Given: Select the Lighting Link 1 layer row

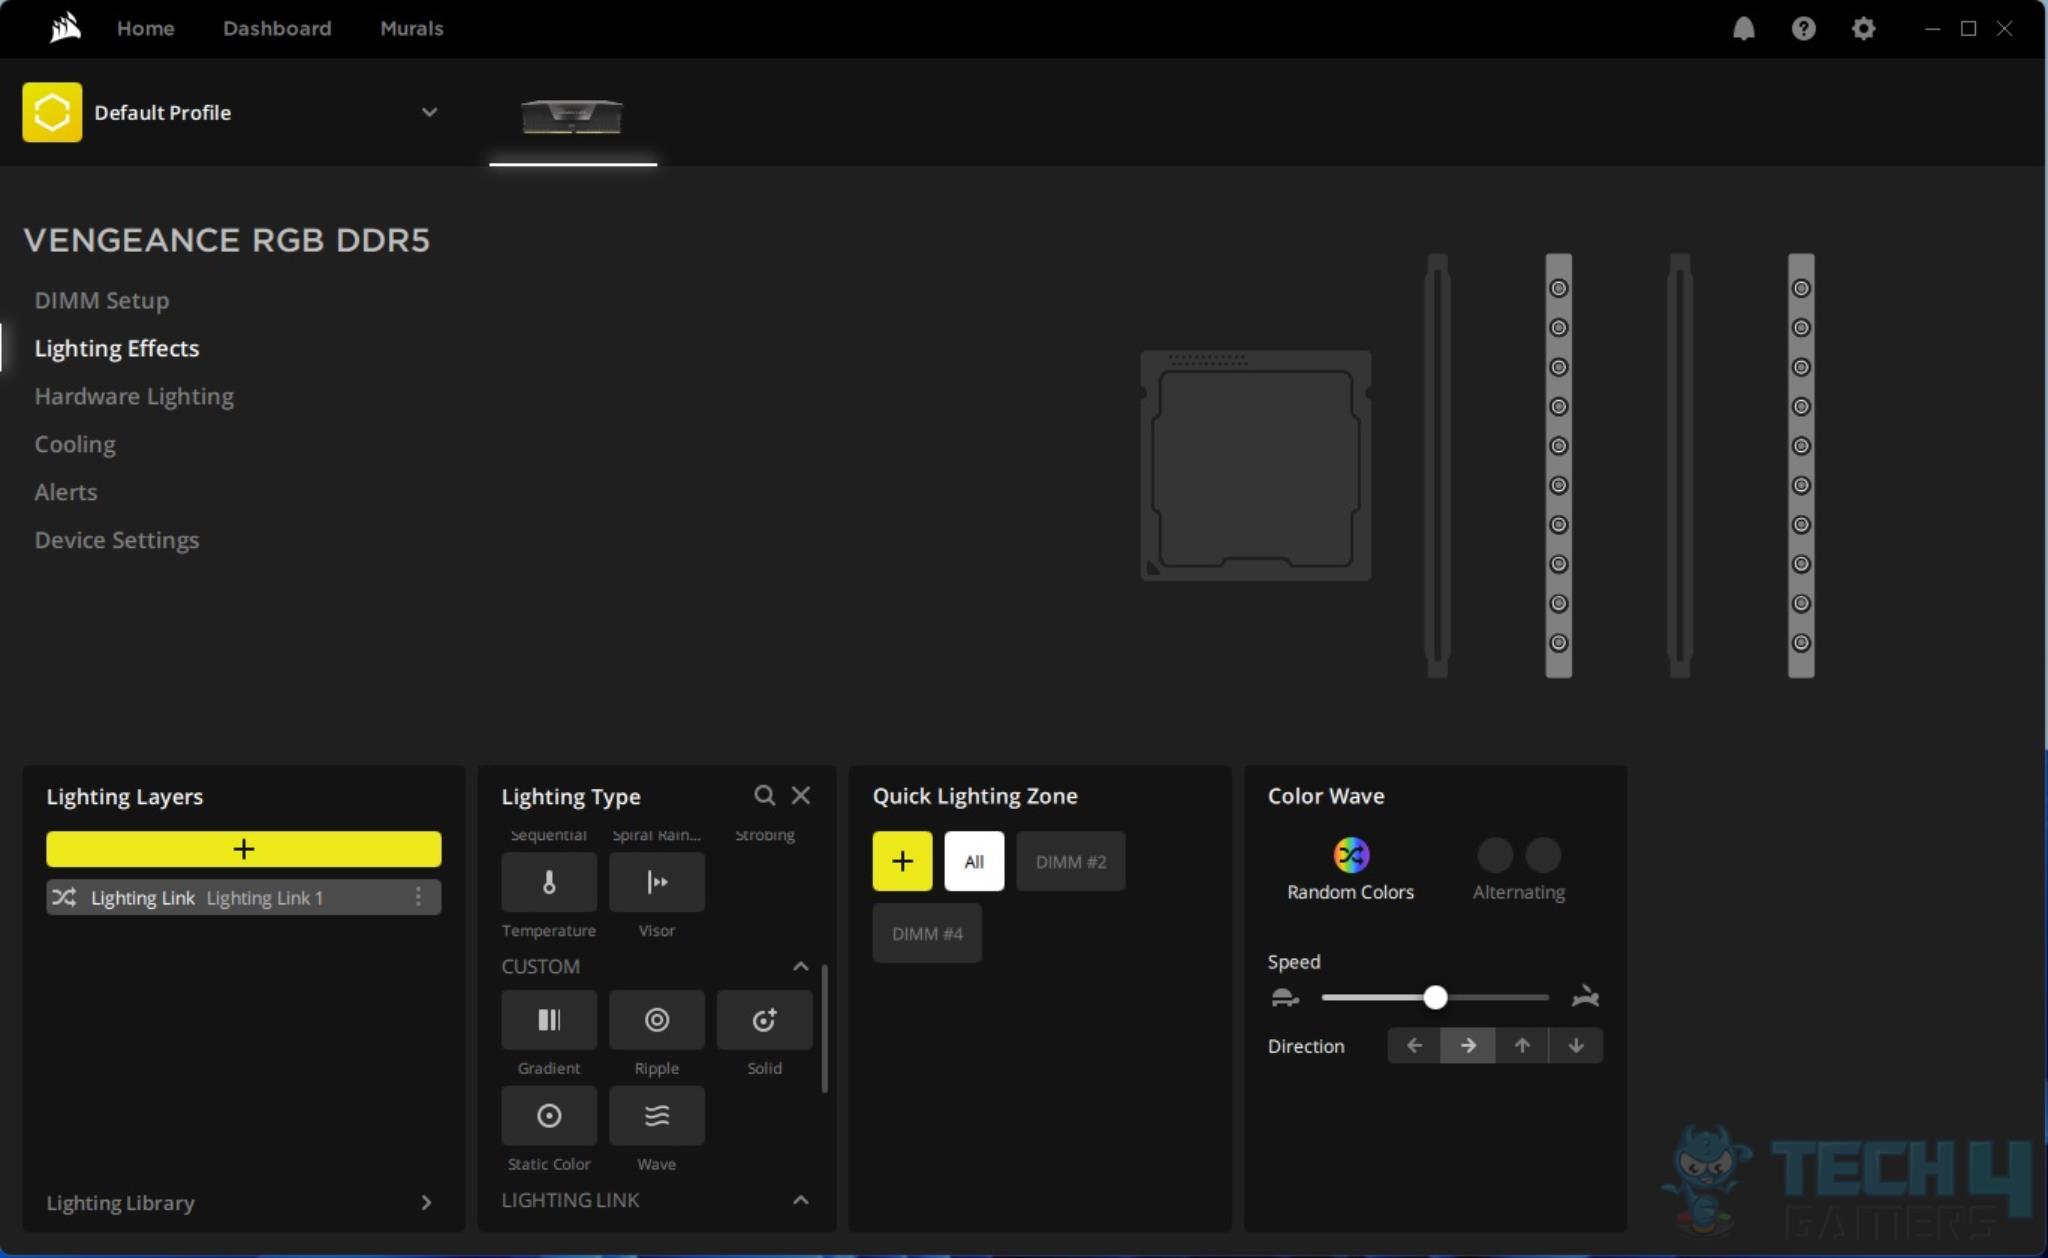Looking at the screenshot, I should (243, 897).
